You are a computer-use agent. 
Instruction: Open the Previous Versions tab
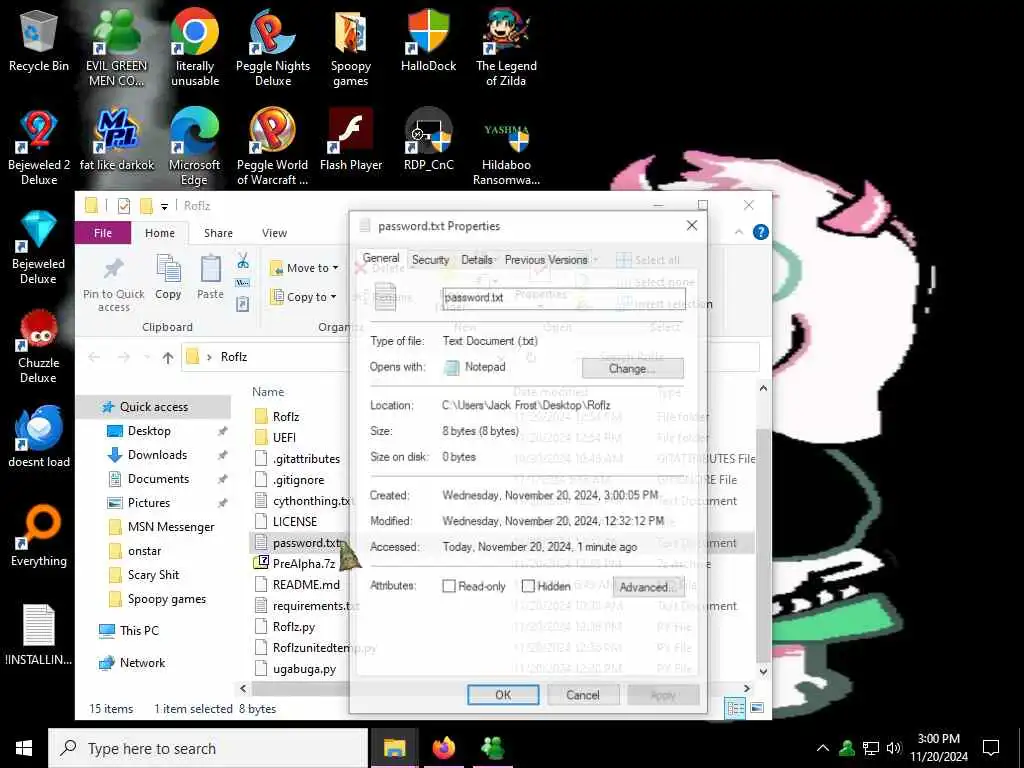pyautogui.click(x=546, y=259)
